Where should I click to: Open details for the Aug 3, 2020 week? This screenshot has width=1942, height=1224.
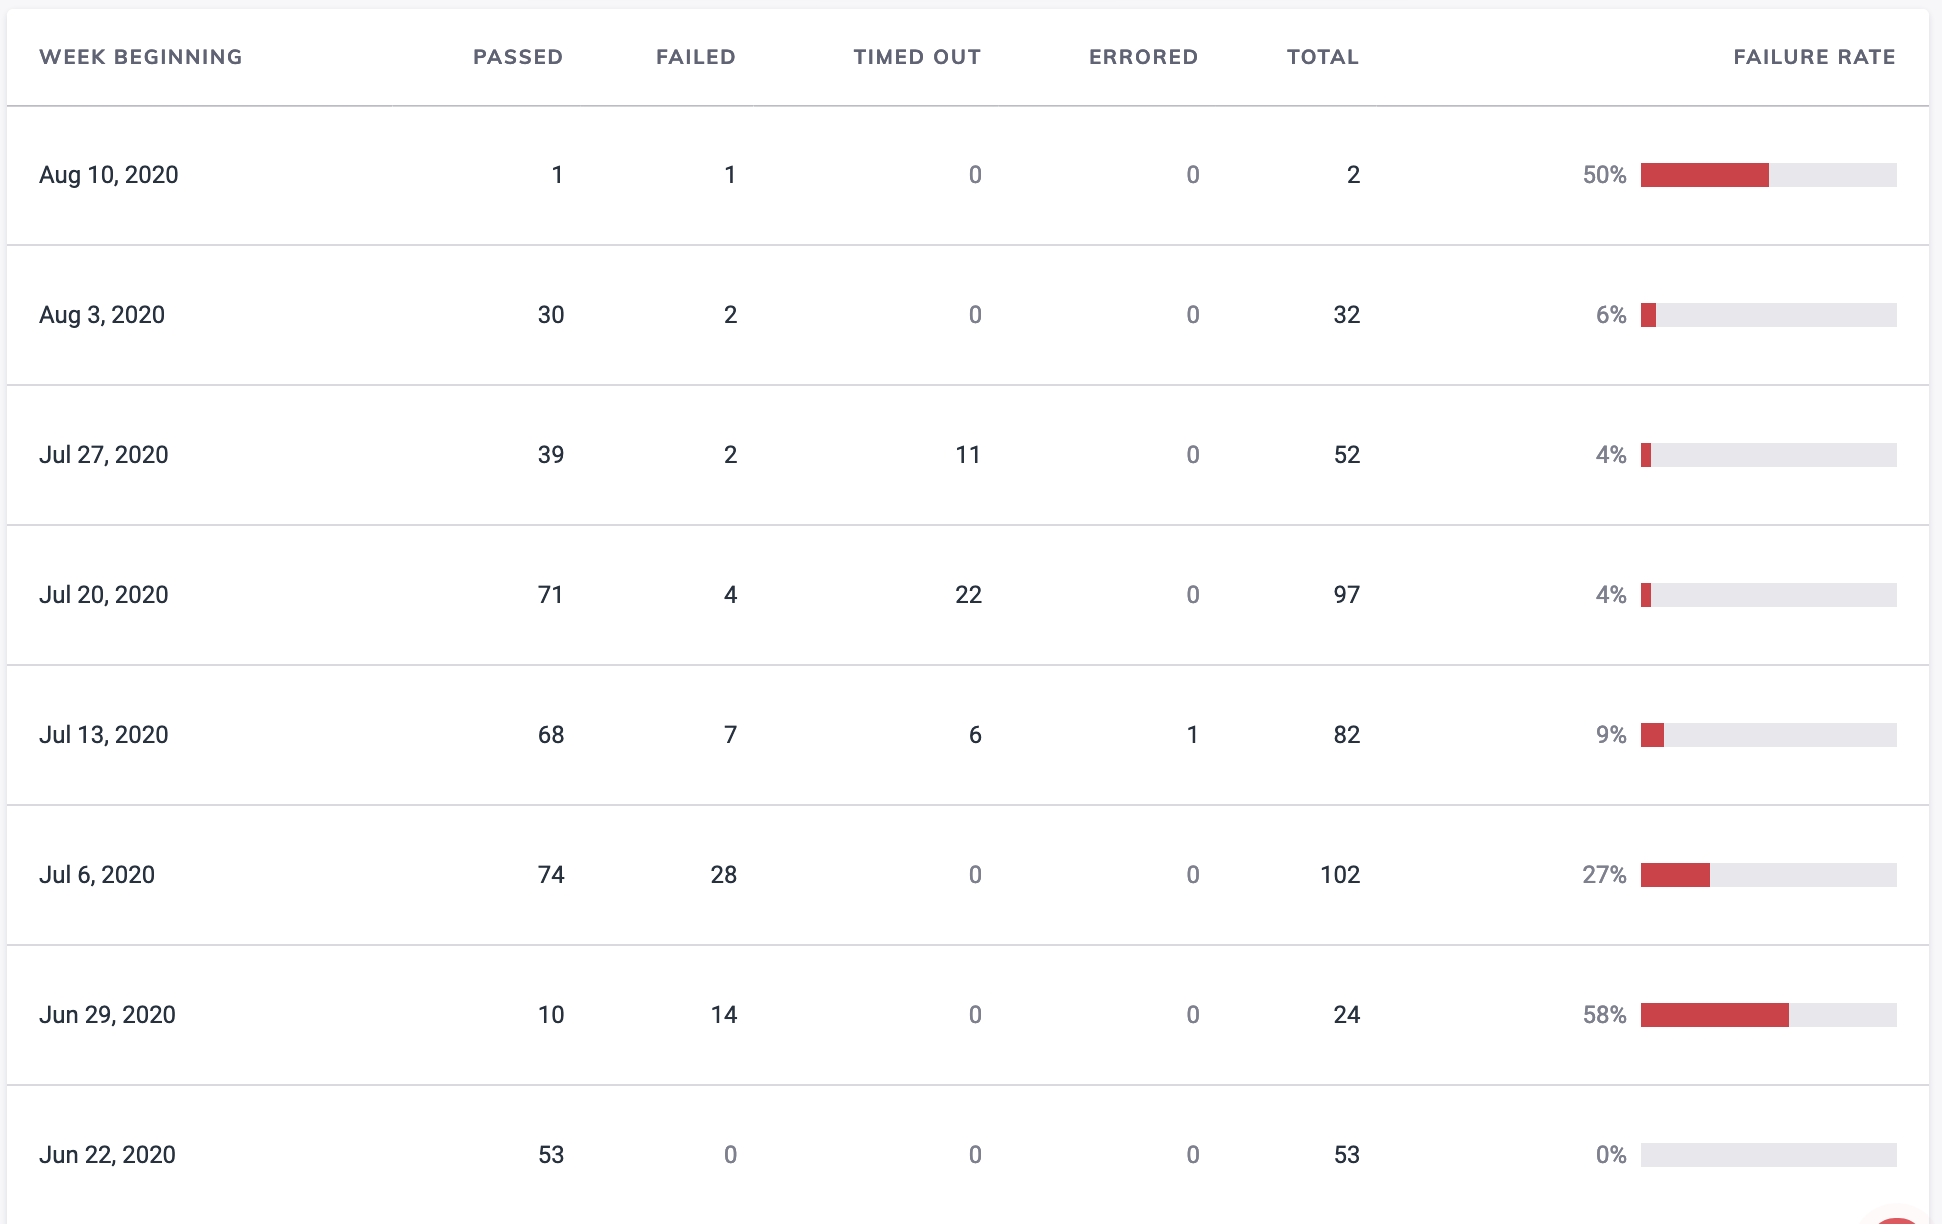point(103,314)
